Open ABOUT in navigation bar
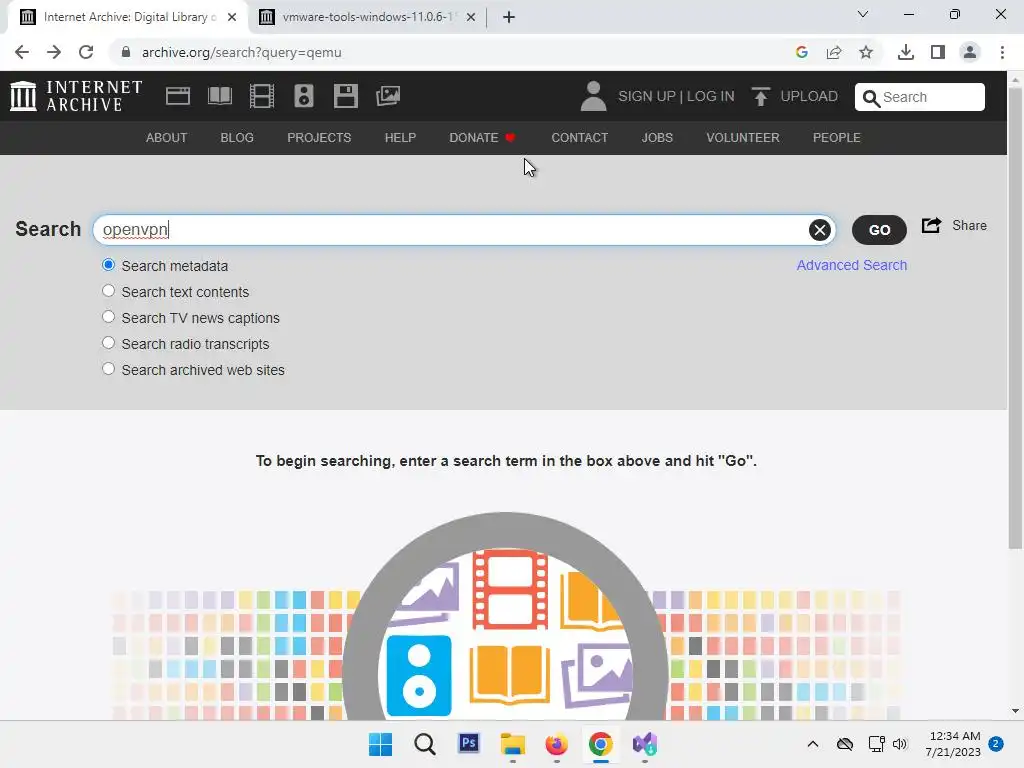Screen dimensions: 1024x768 pos(167,138)
